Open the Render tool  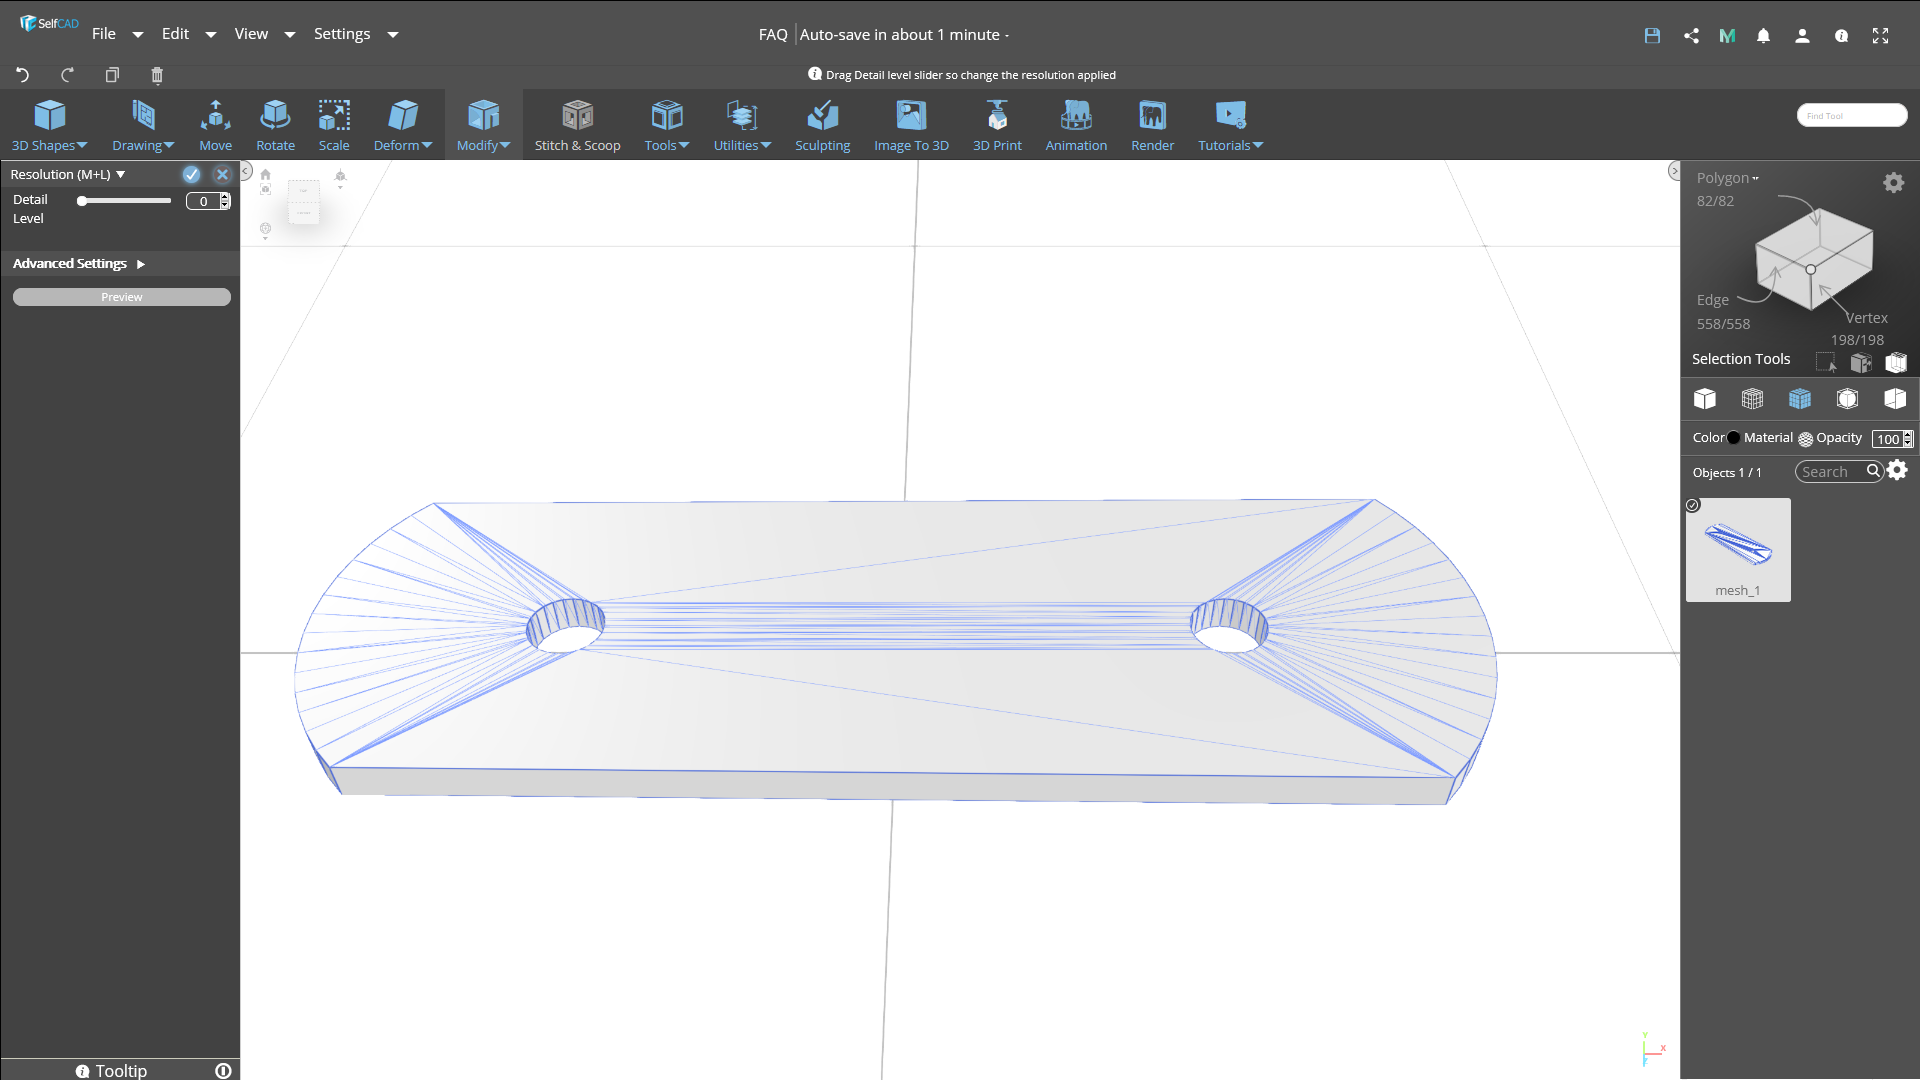point(1152,124)
